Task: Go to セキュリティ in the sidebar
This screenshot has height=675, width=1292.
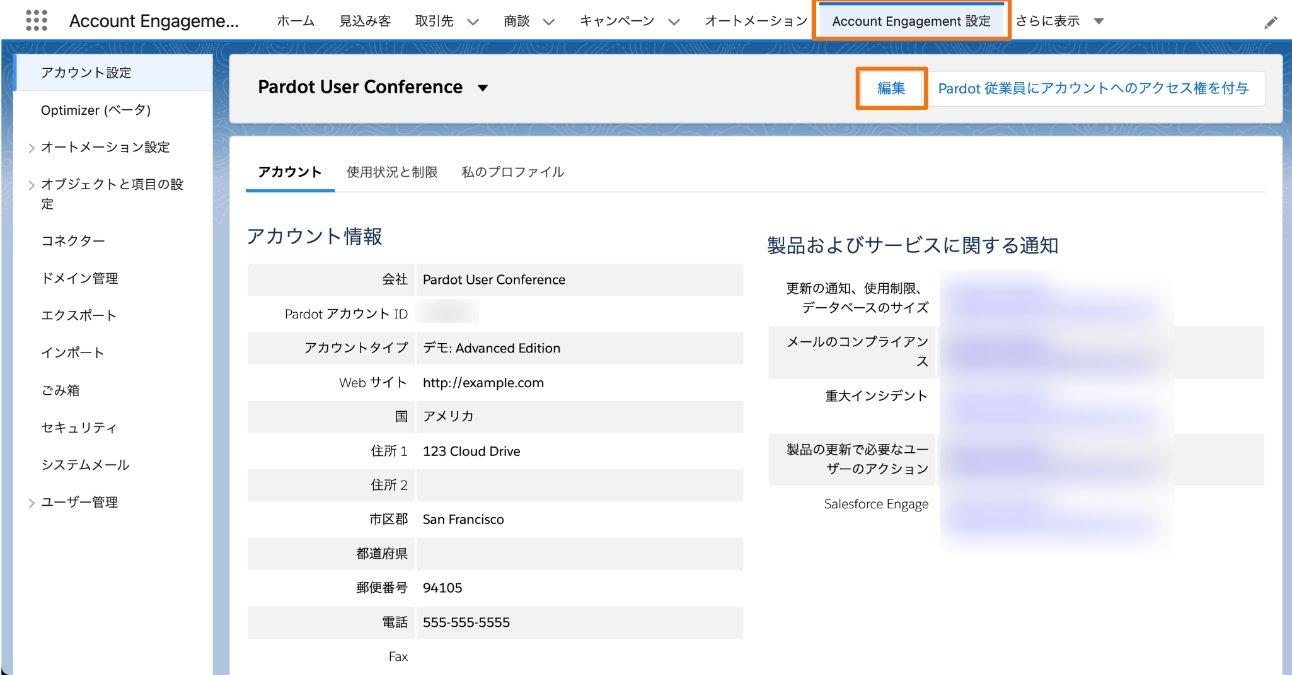Action: (79, 427)
